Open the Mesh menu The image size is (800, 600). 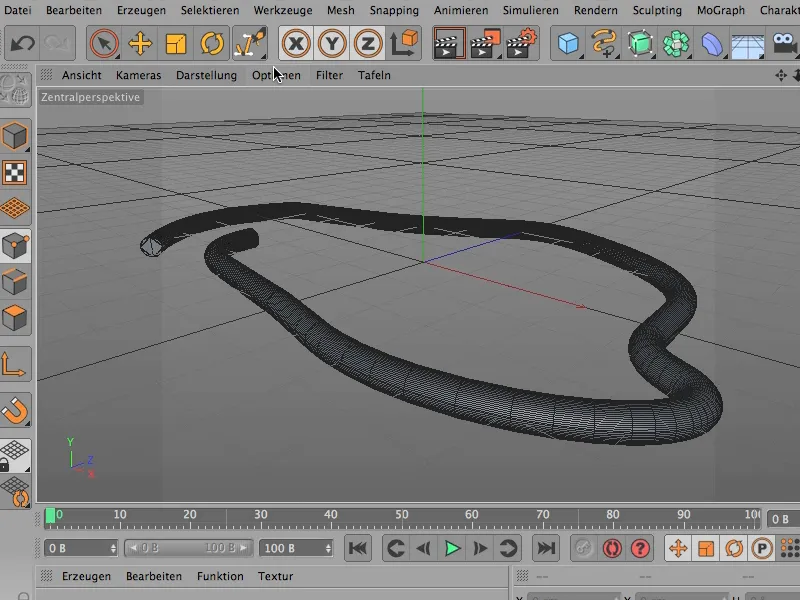[x=341, y=10]
